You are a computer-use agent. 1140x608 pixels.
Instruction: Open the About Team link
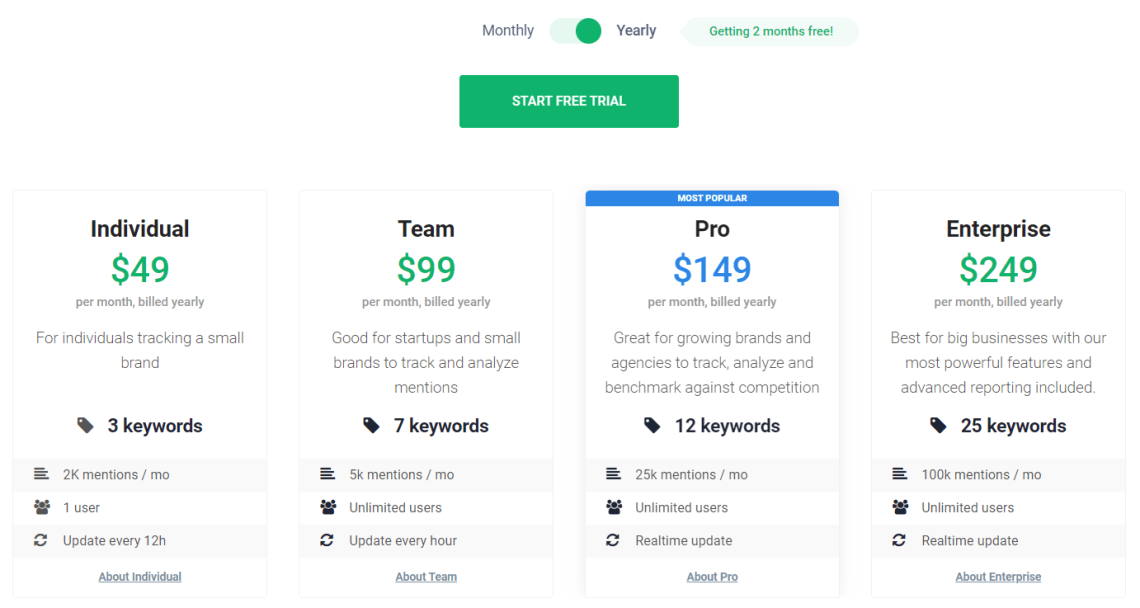[426, 577]
